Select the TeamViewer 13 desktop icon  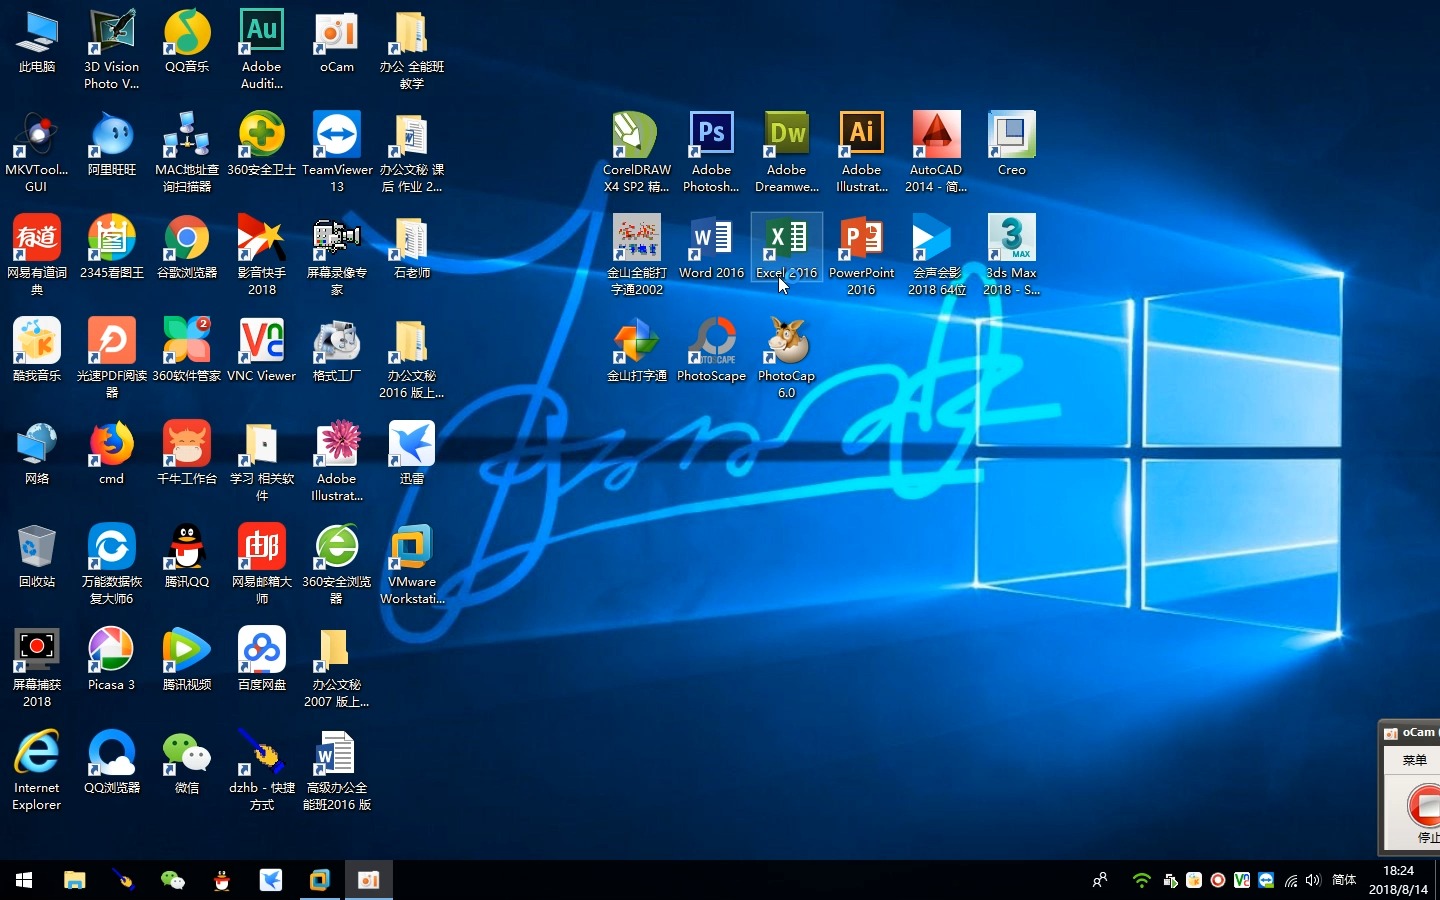(337, 152)
